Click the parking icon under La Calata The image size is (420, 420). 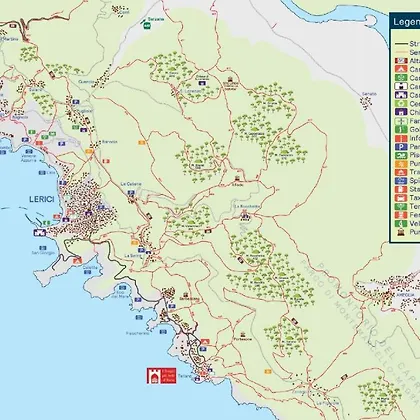[x=131, y=193]
